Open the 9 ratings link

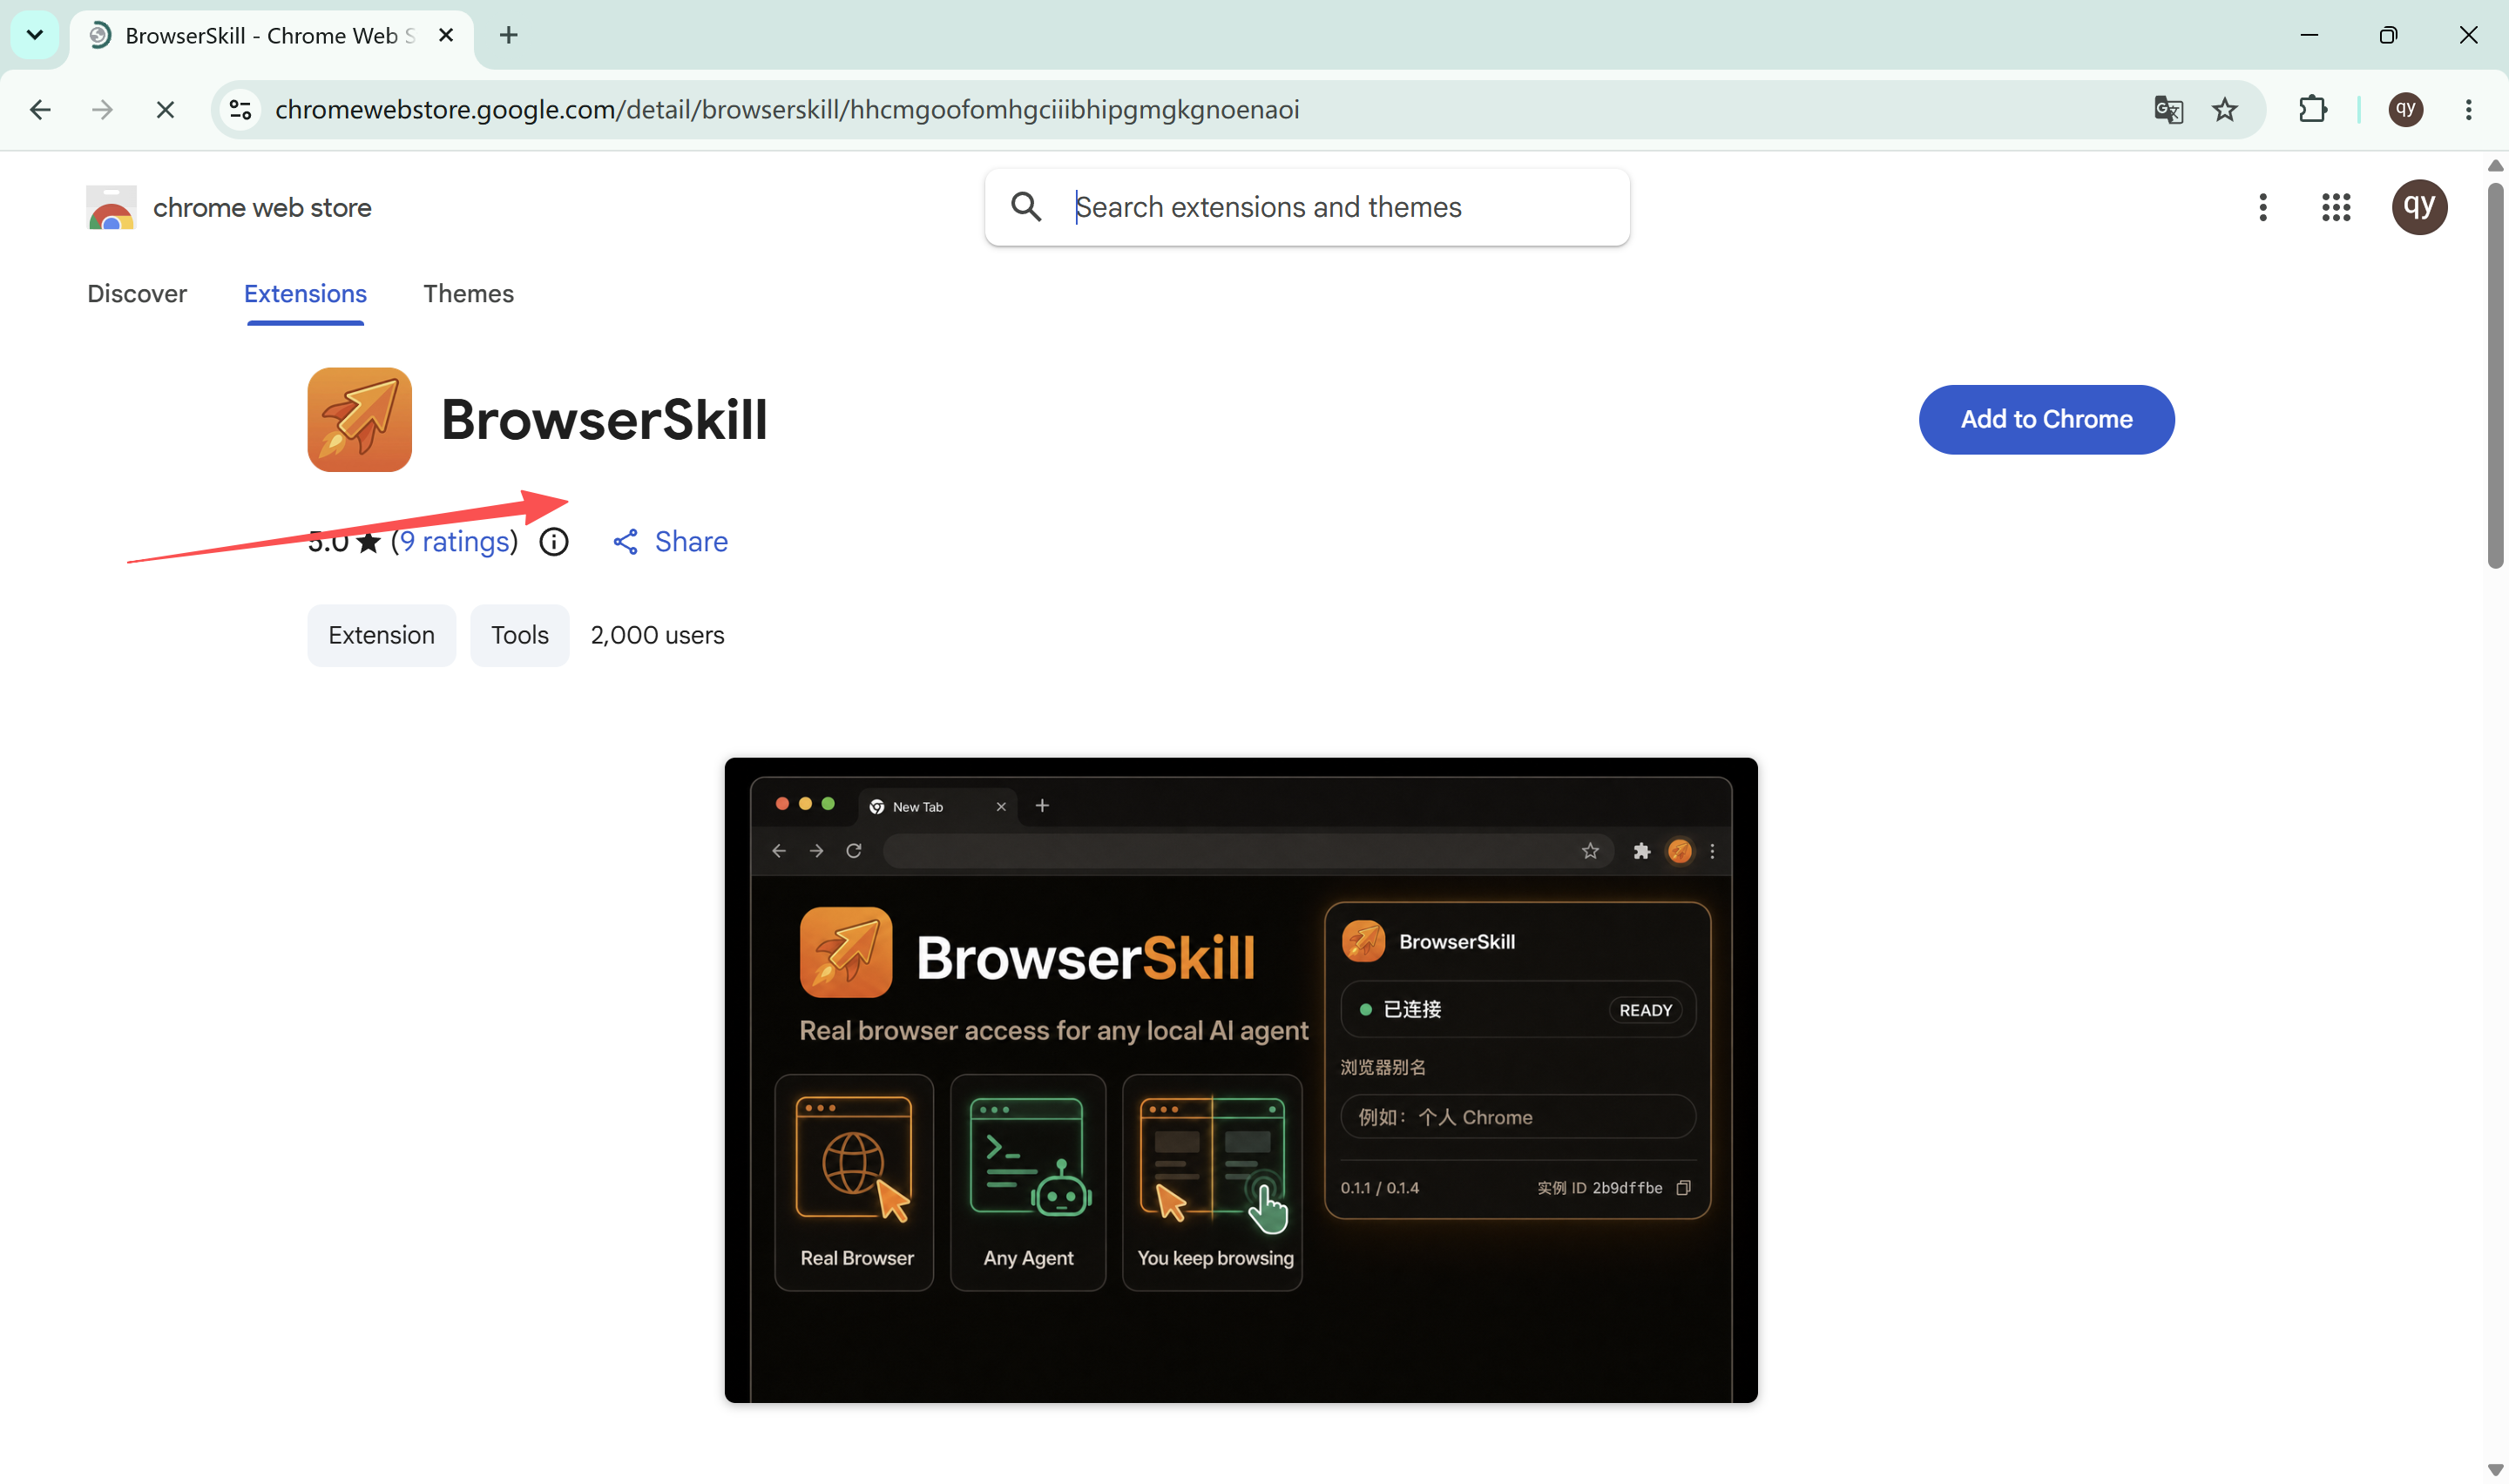click(x=455, y=541)
